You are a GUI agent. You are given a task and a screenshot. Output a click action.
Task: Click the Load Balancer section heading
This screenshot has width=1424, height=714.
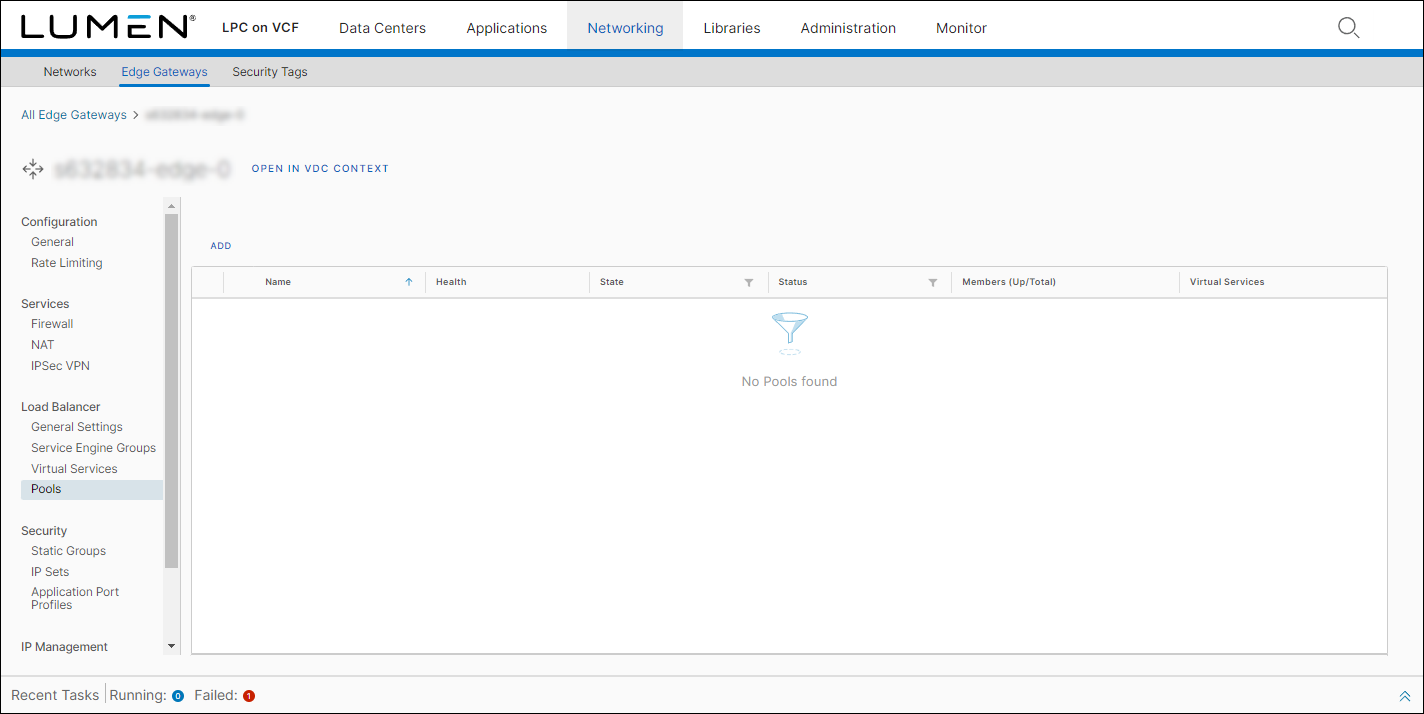click(61, 407)
